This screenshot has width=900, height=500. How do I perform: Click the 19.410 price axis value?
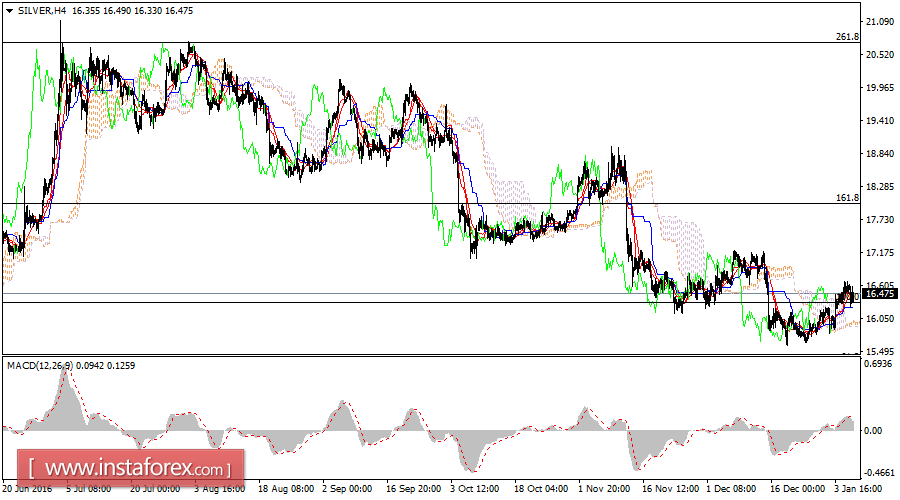(x=880, y=121)
